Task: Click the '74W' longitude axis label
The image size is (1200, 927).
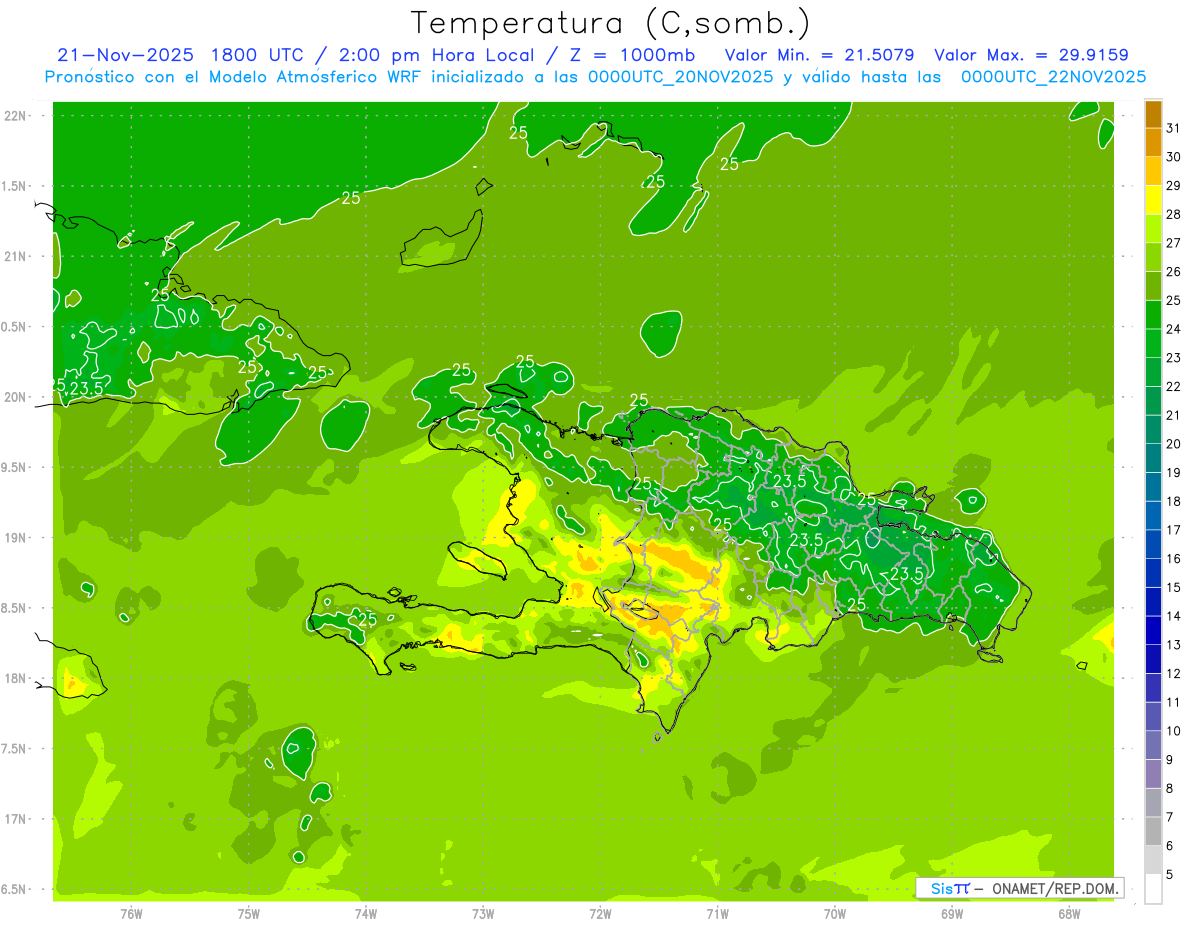Action: 366,914
